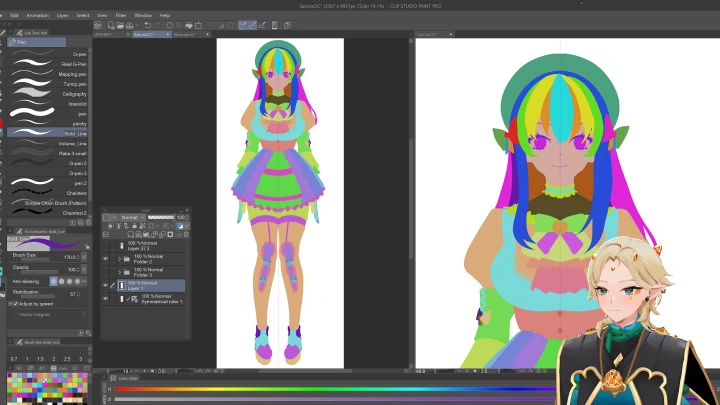The width and height of the screenshot is (720, 405).
Task: Select the Volume_Line brush
Action: pos(48,143)
